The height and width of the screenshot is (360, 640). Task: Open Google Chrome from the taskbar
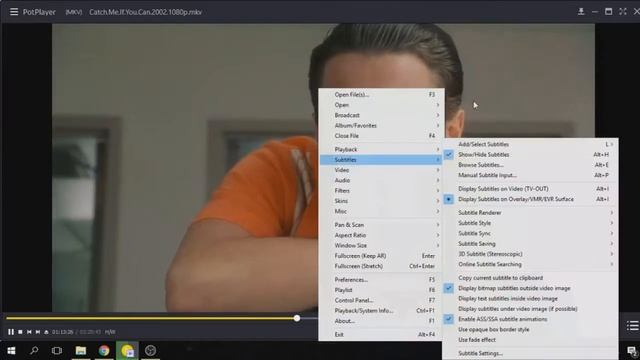pos(104,351)
